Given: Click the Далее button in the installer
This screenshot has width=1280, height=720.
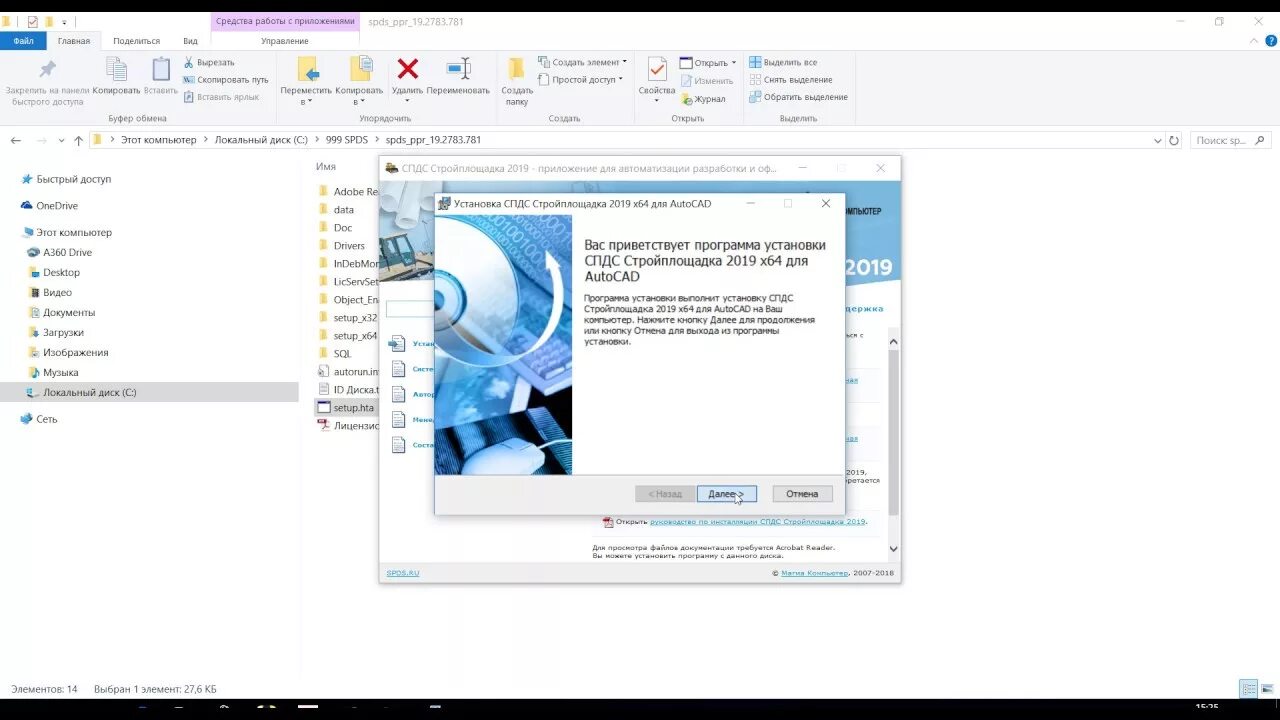Looking at the screenshot, I should click(726, 494).
